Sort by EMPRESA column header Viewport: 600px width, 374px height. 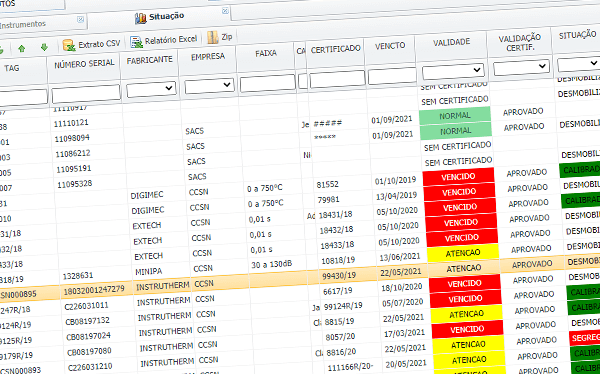(x=208, y=57)
